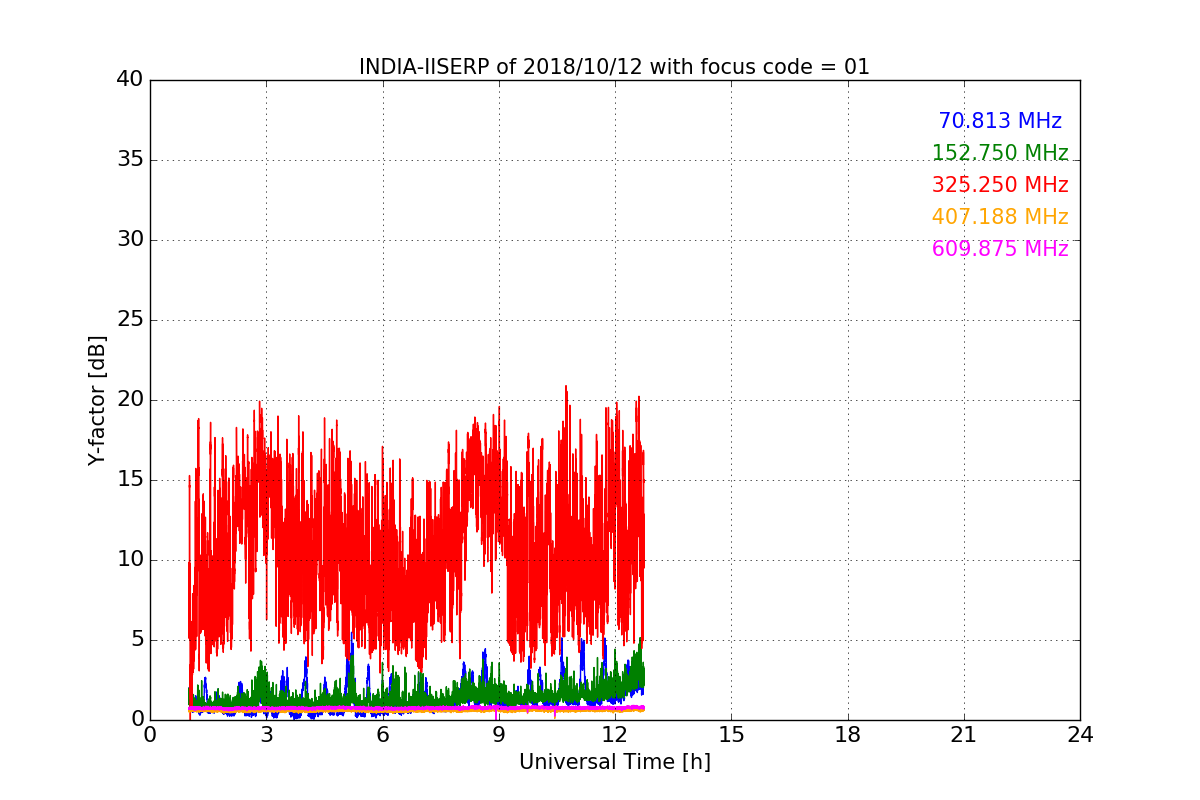Click the y-axis tick label 5
Screen dimensions: 1200x800
(137, 640)
